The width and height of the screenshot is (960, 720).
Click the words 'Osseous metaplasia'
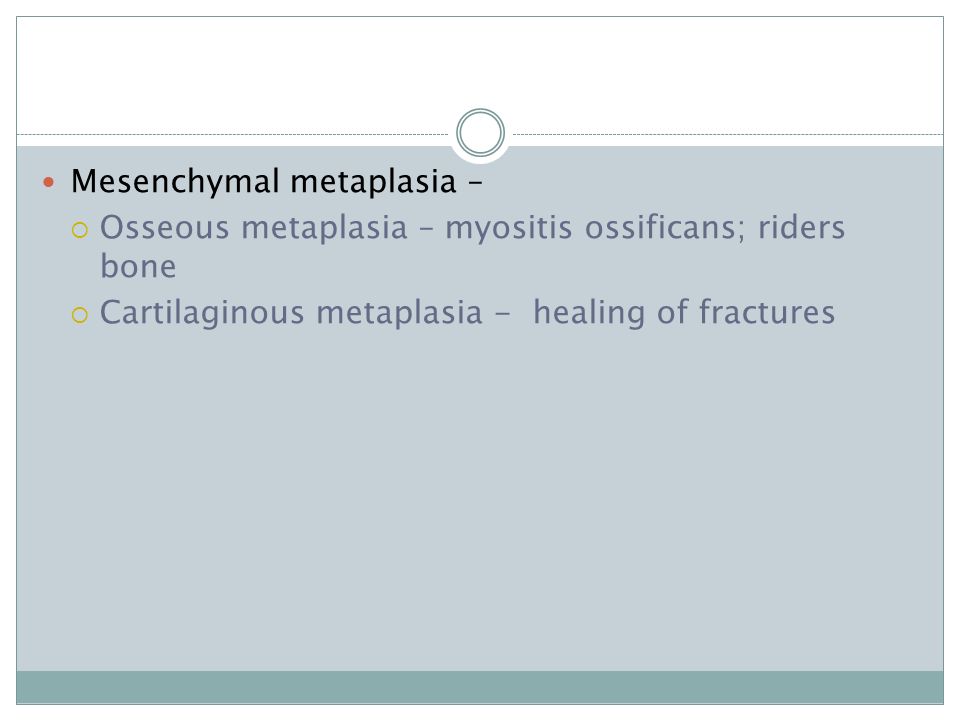point(253,227)
